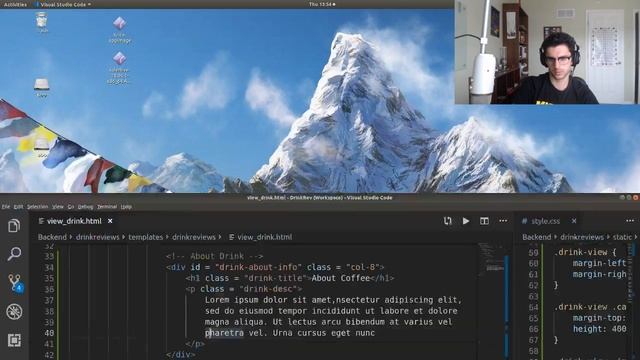The height and width of the screenshot is (360, 640).
Task: Click the "drink-desc" class string
Action: tap(269, 289)
